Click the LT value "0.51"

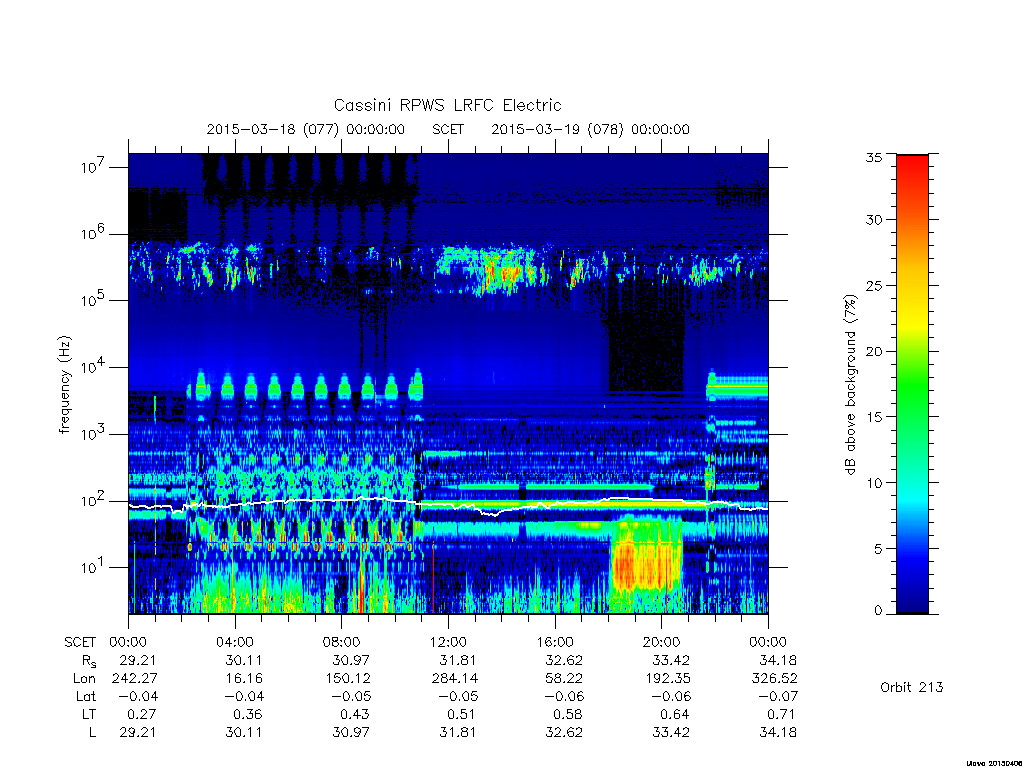(x=461, y=714)
